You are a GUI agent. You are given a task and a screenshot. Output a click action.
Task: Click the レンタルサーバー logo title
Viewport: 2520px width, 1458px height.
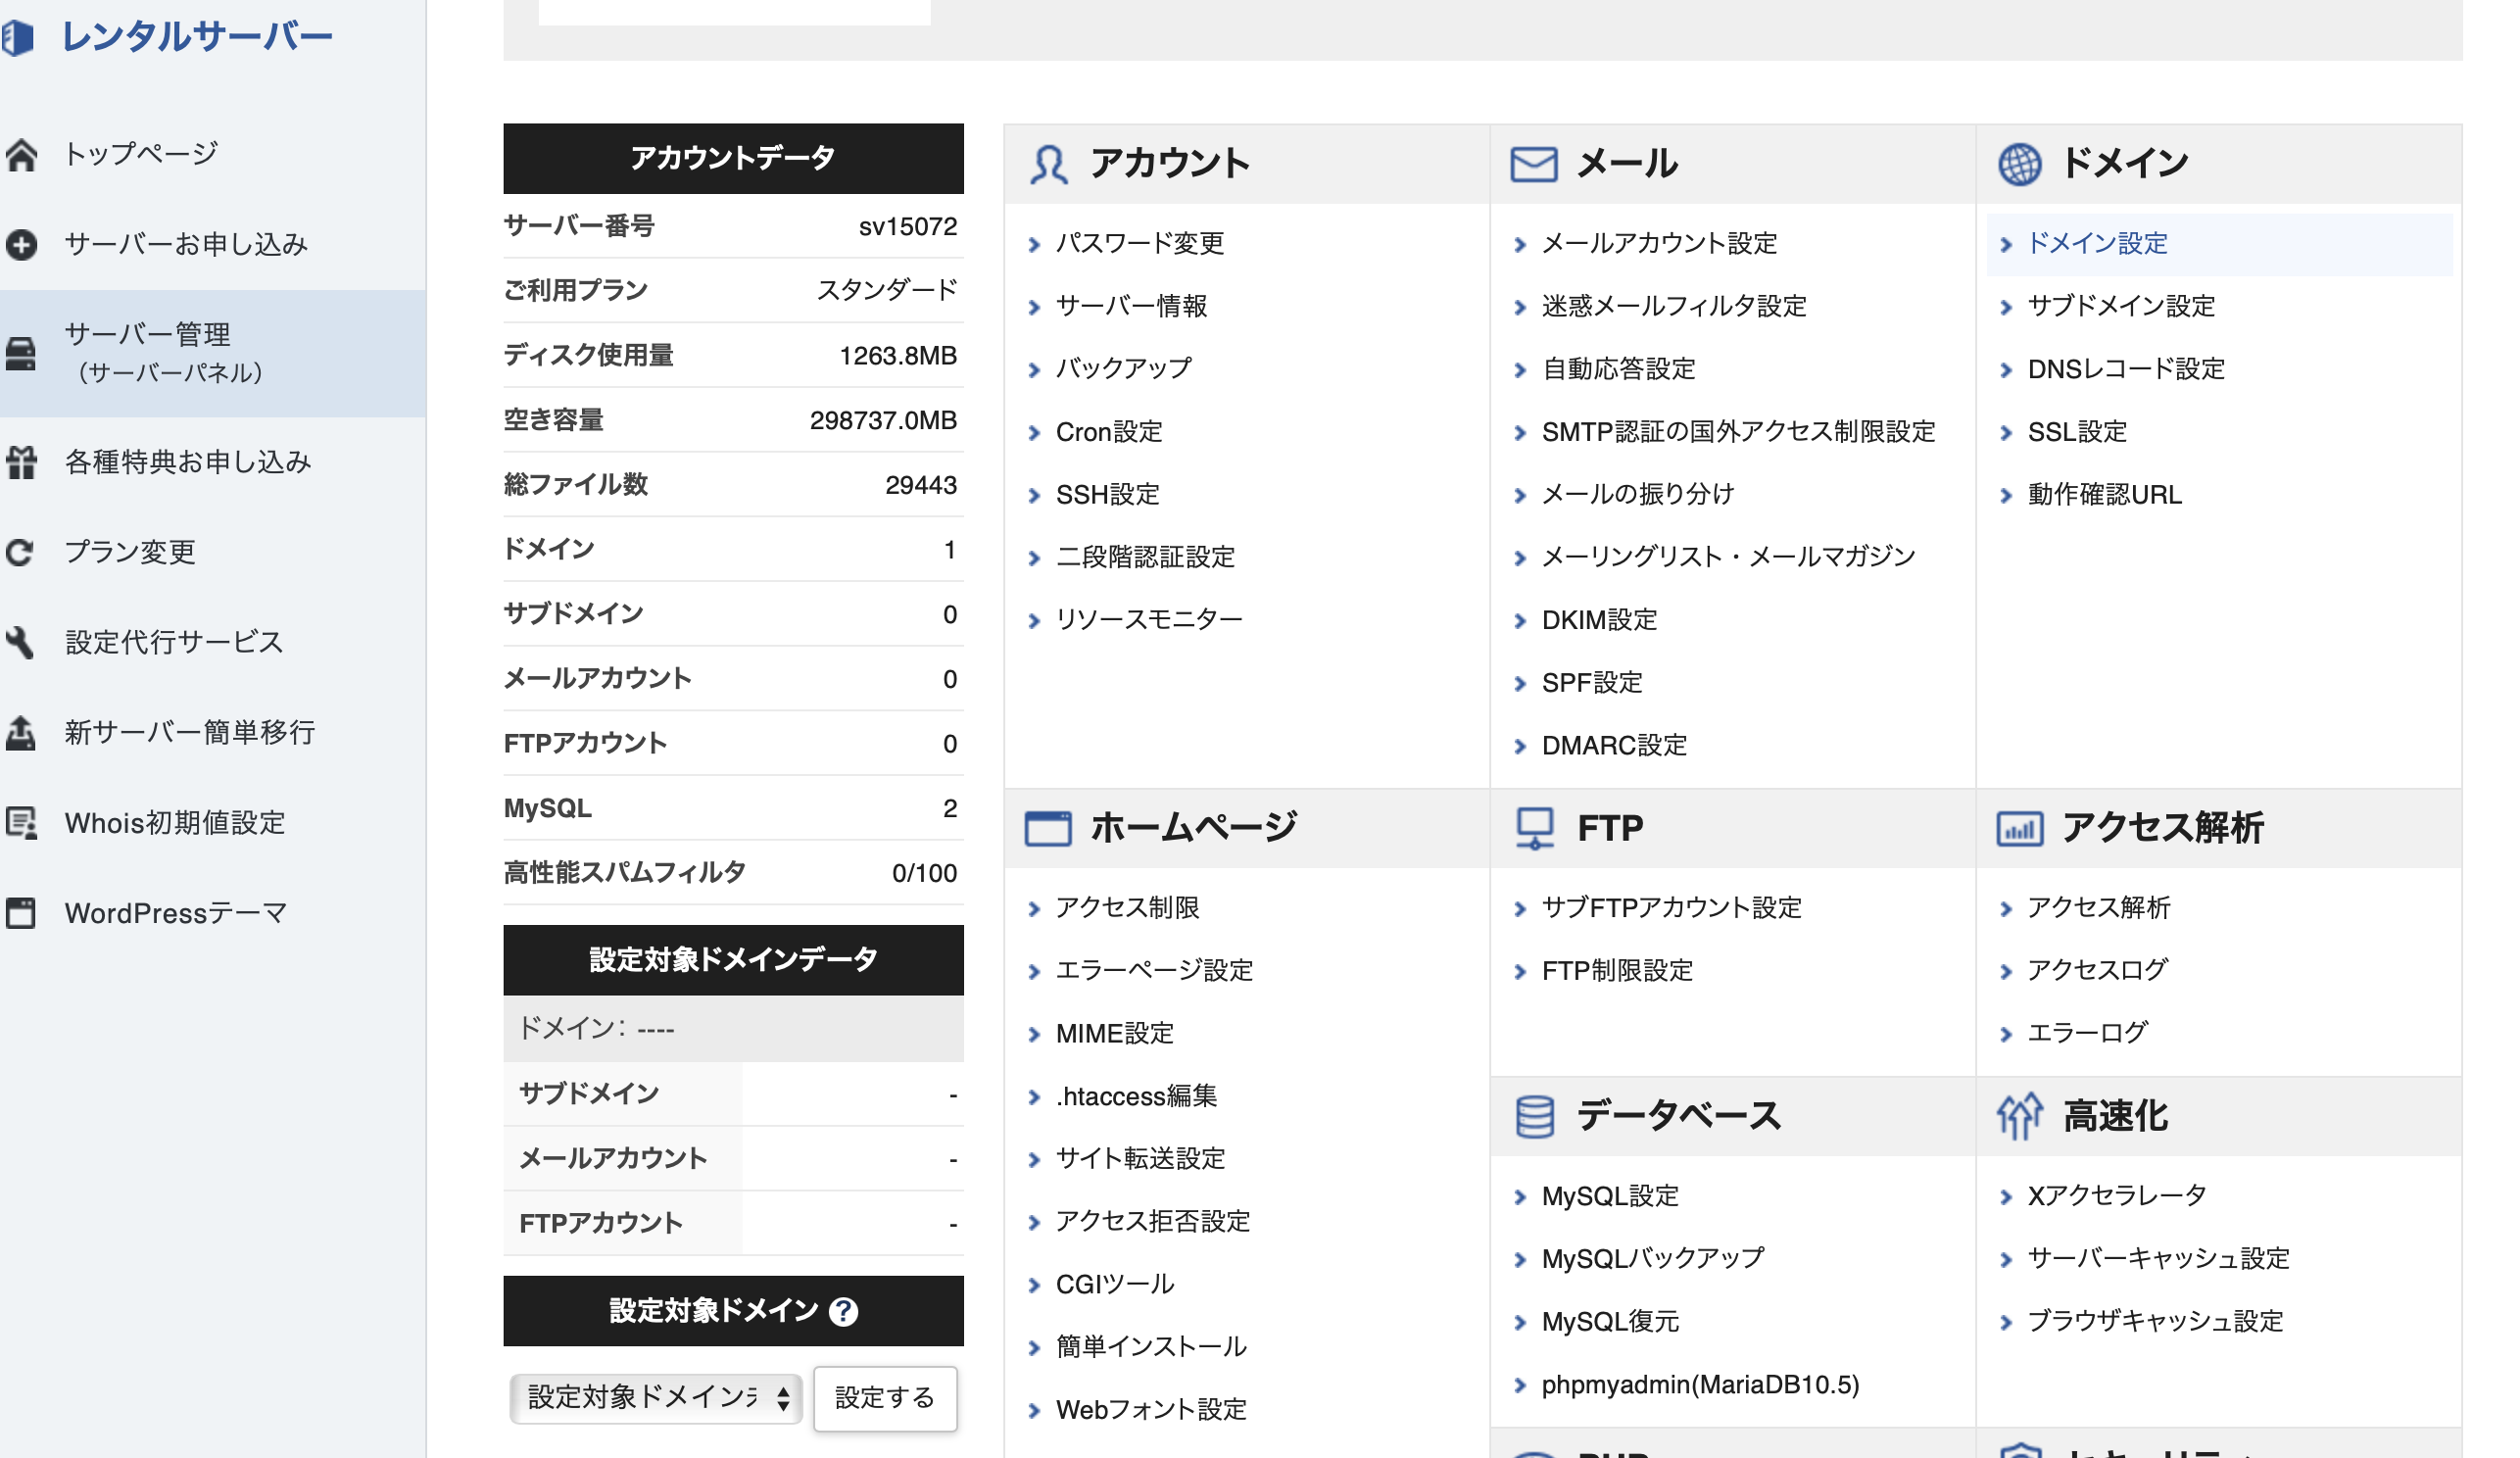196,37
